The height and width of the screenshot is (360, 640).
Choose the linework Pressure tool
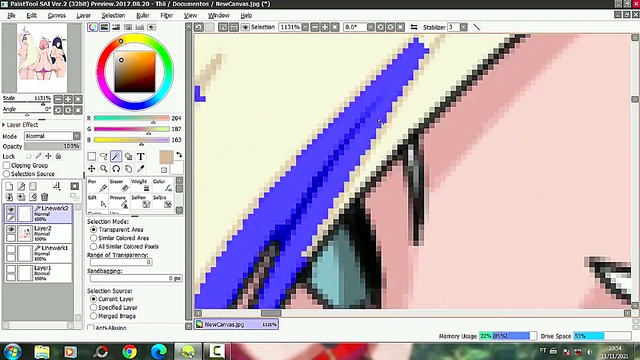click(x=119, y=202)
